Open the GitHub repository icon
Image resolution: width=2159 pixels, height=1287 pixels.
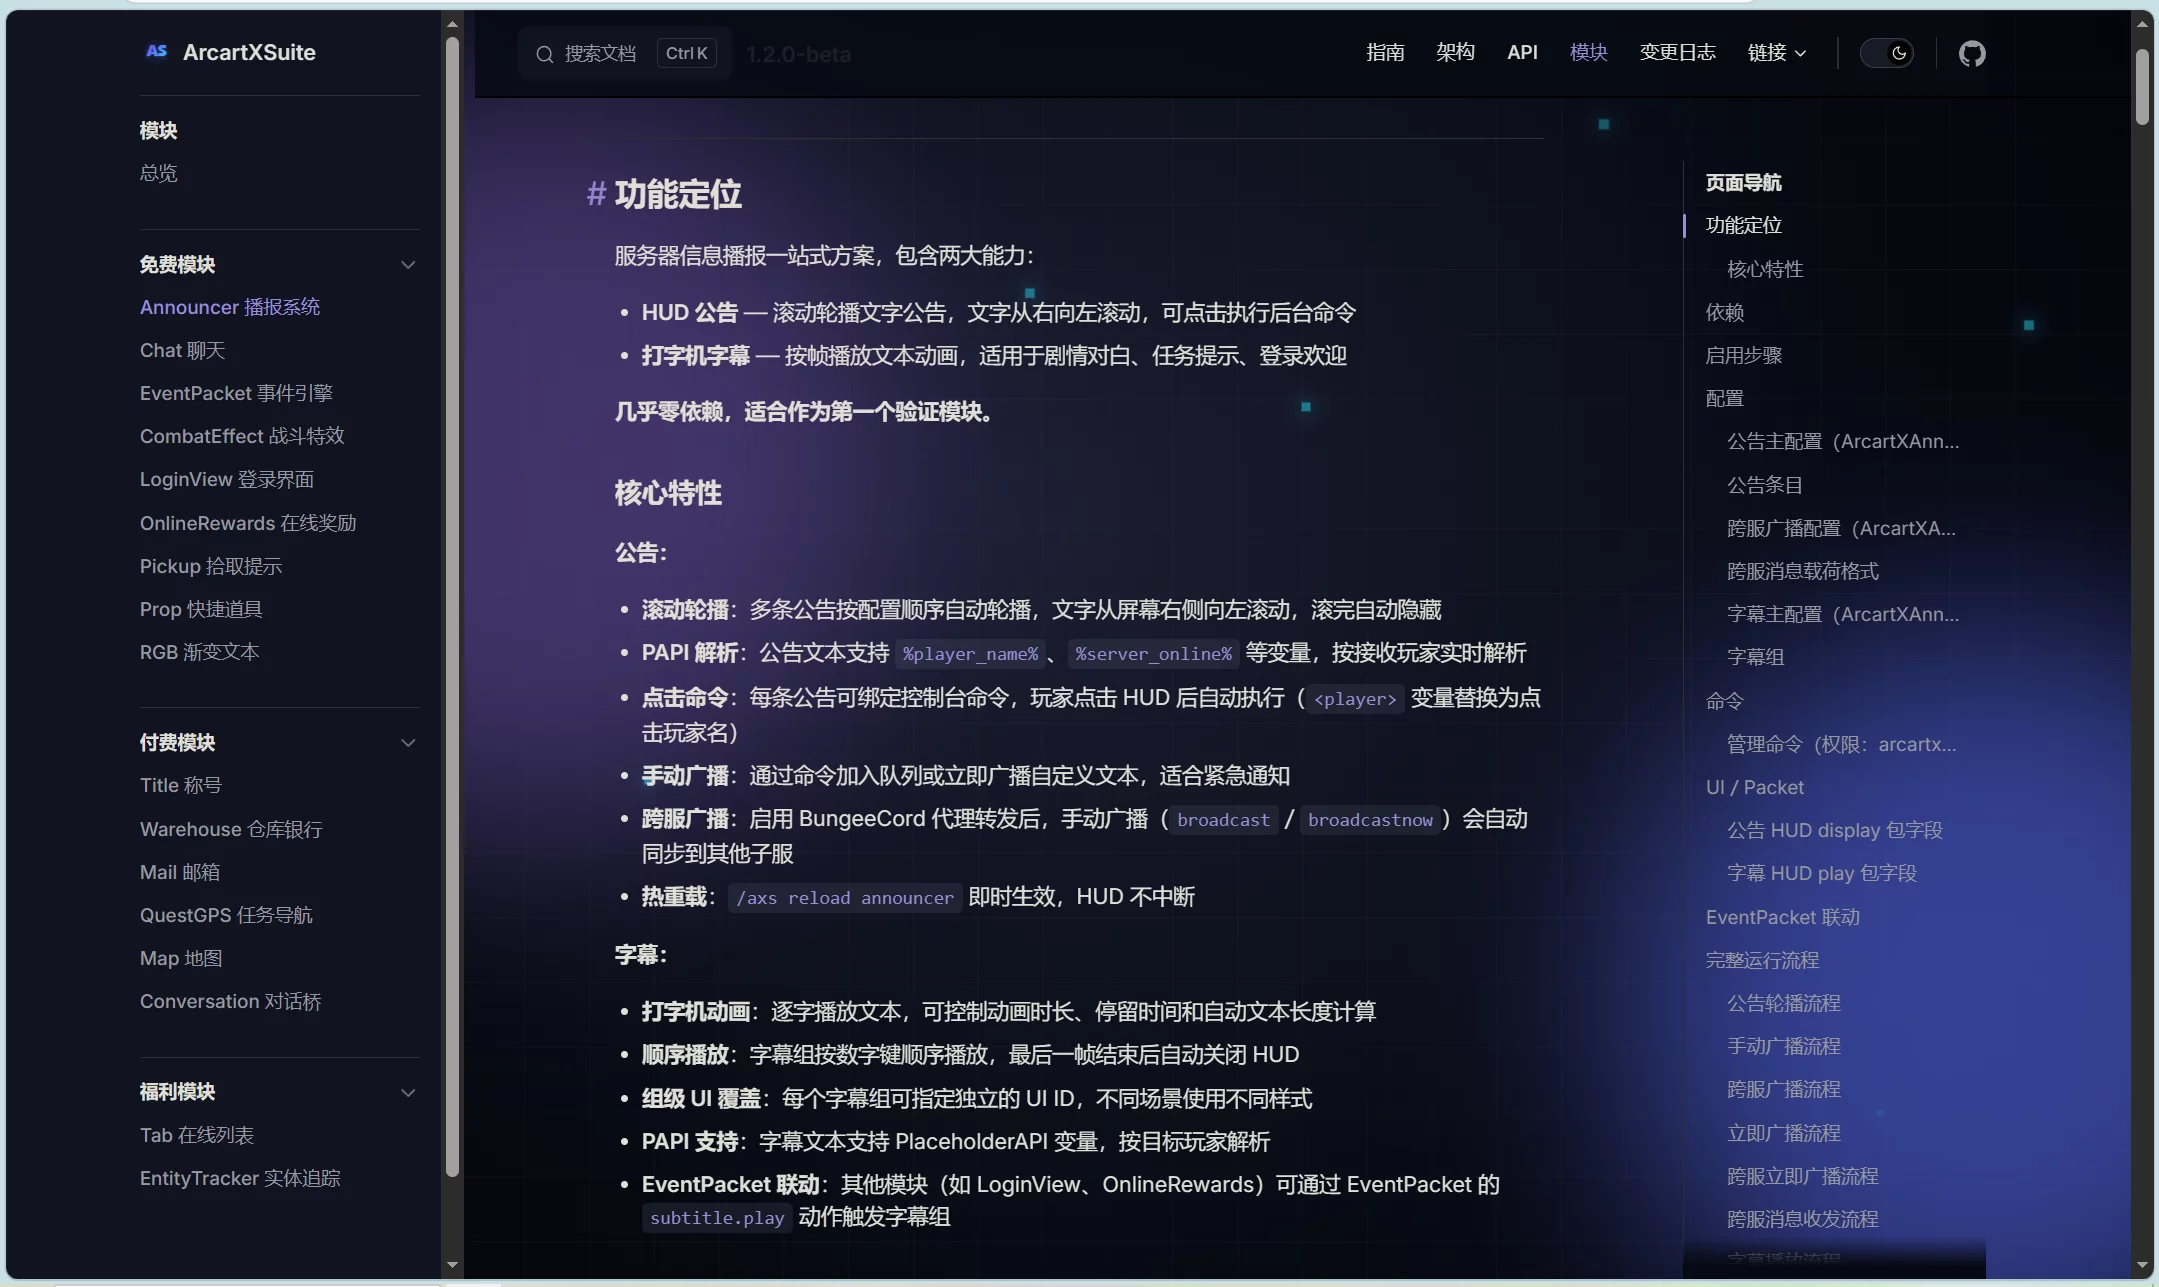(1971, 53)
